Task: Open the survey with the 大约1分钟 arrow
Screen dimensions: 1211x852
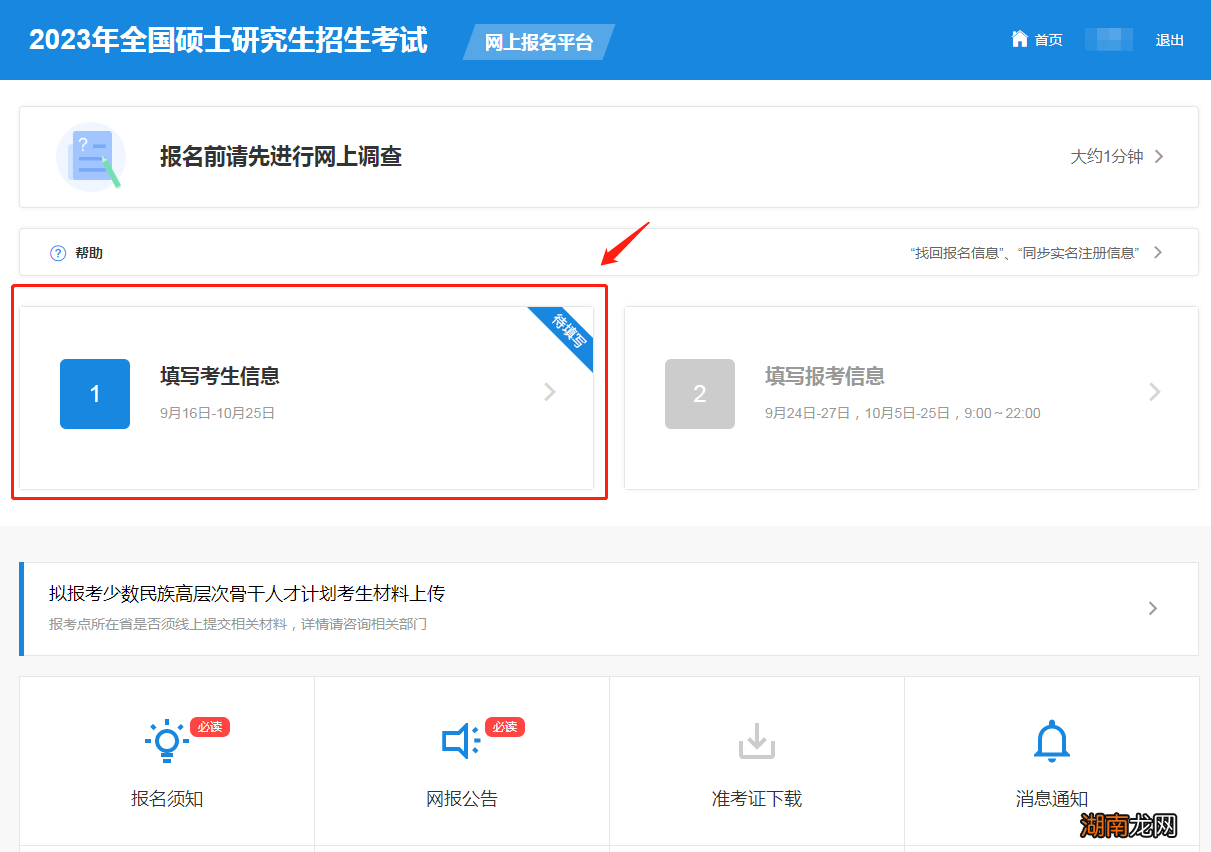Action: coord(1158,157)
